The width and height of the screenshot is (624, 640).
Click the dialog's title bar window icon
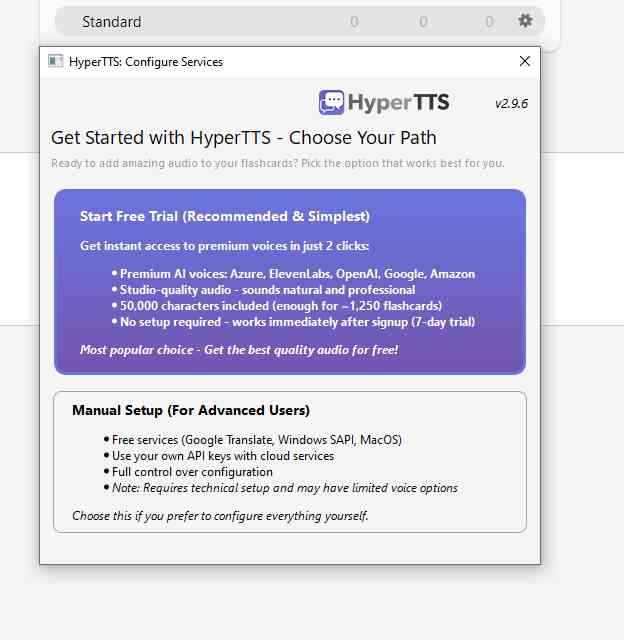point(56,61)
